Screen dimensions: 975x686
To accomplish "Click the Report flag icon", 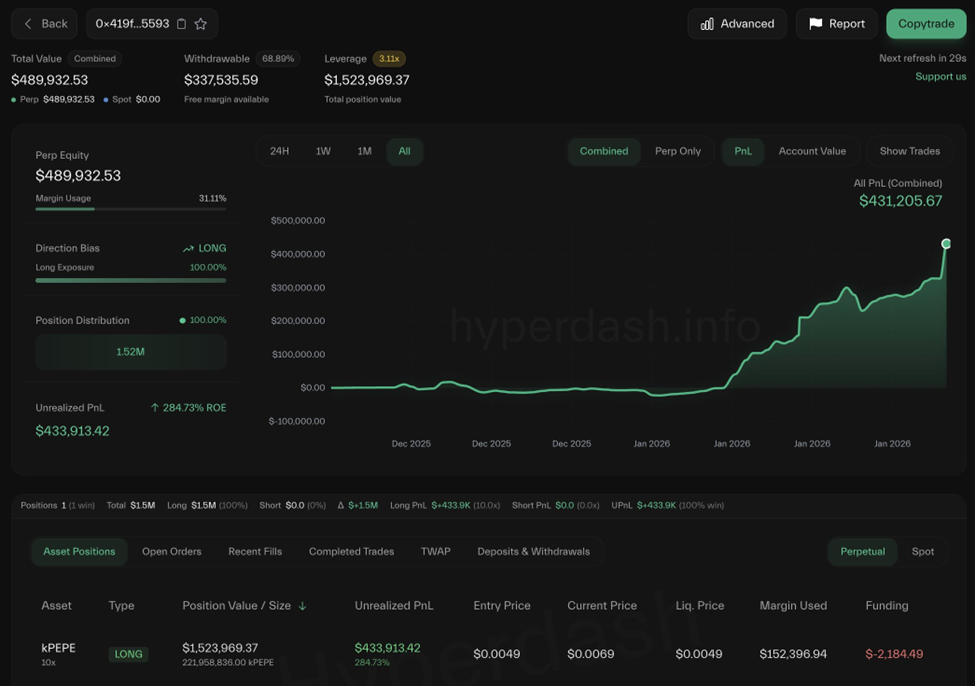I will pyautogui.click(x=816, y=24).
